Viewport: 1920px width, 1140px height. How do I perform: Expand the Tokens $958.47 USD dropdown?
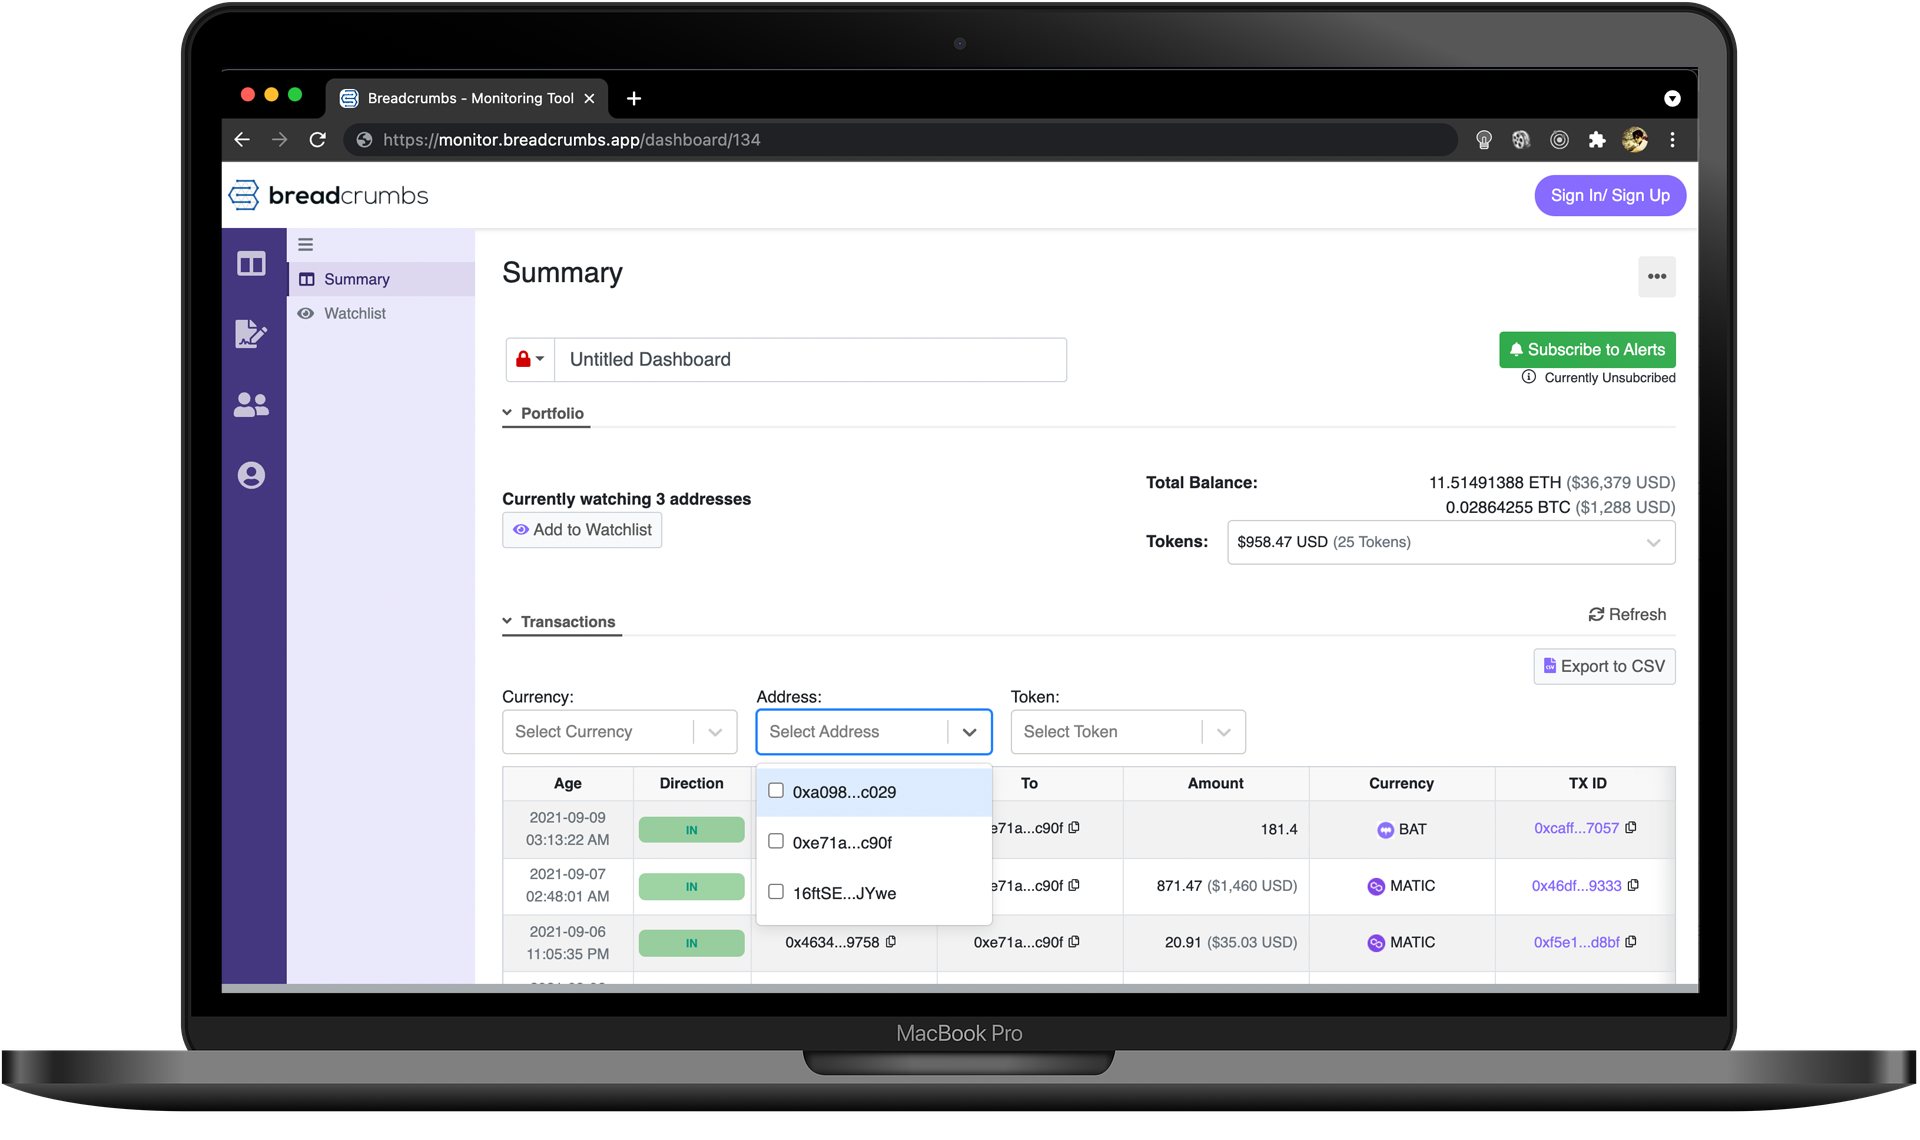[x=1450, y=542]
